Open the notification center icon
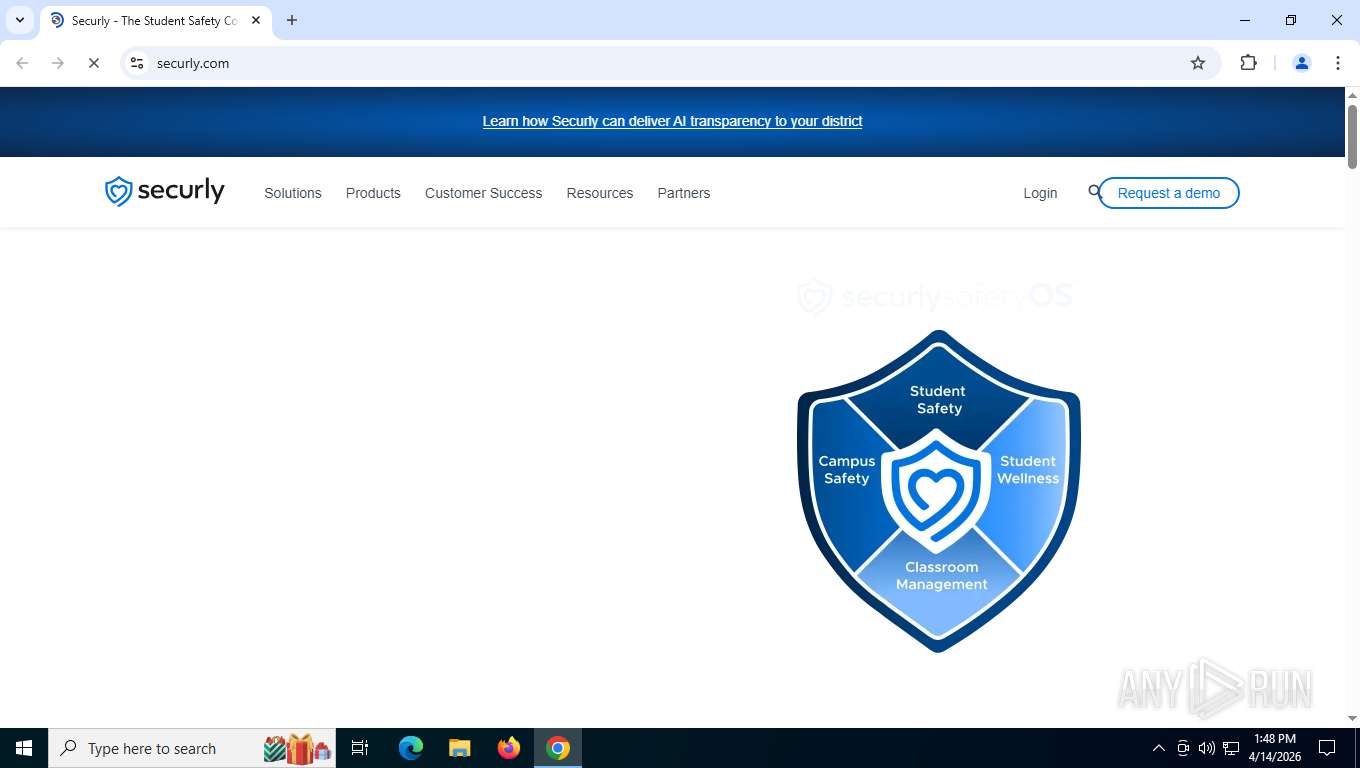Image resolution: width=1360 pixels, height=768 pixels. point(1327,748)
